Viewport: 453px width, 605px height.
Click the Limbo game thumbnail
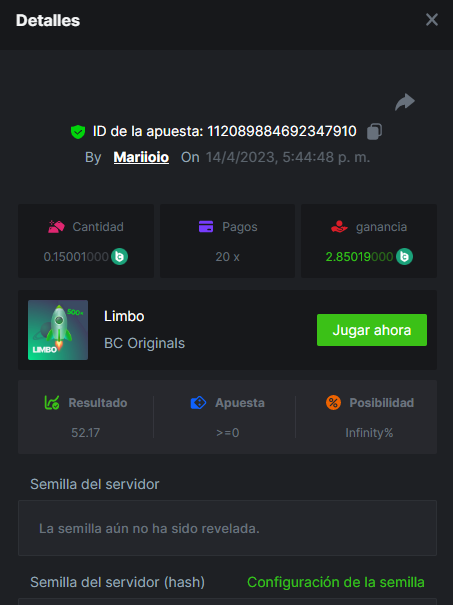[58, 330]
